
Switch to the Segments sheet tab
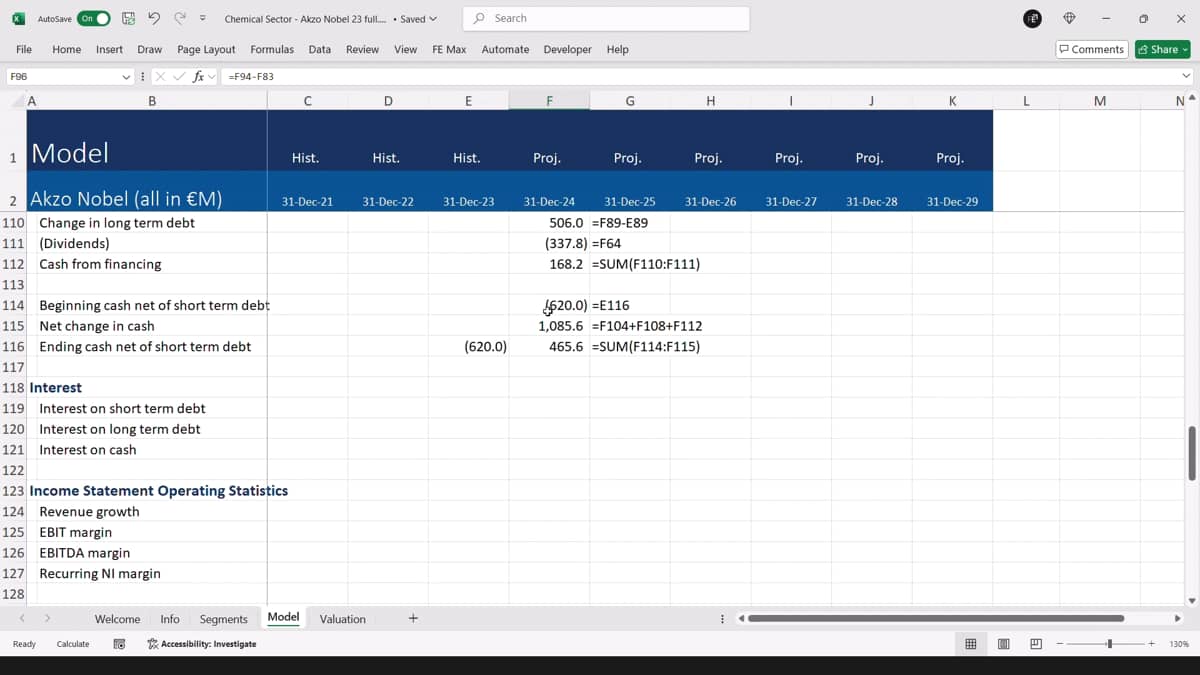coord(223,619)
